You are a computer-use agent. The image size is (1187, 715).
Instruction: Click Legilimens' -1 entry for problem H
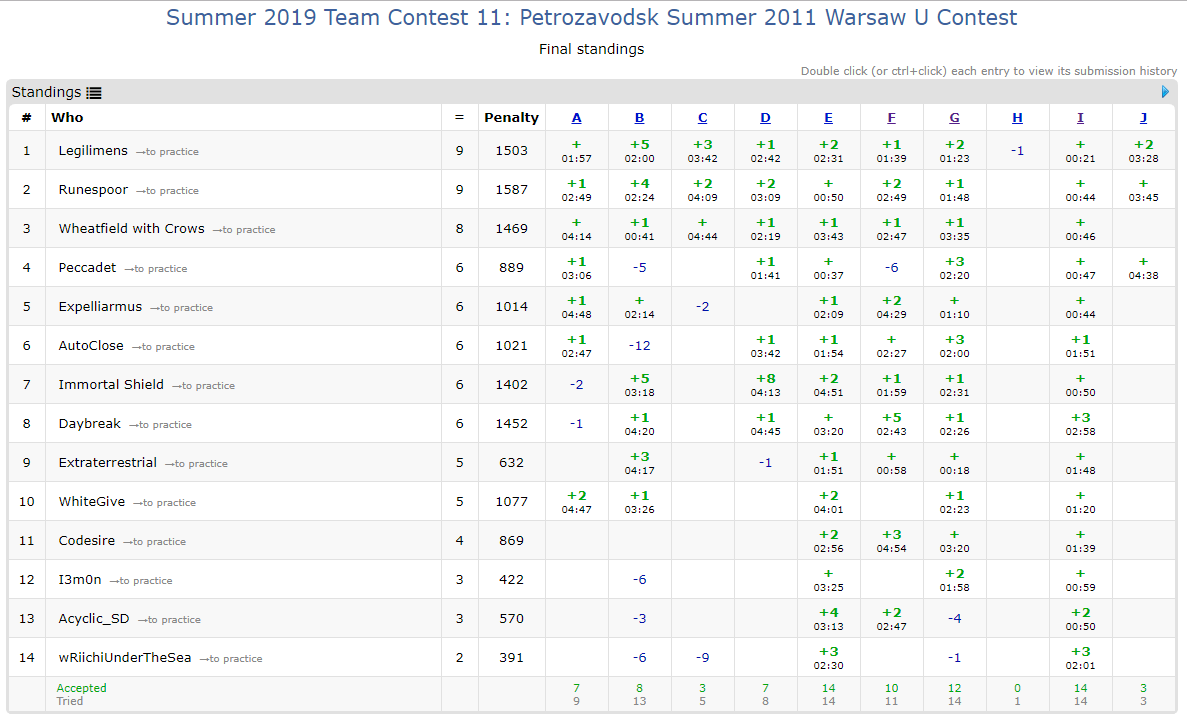(x=1017, y=150)
